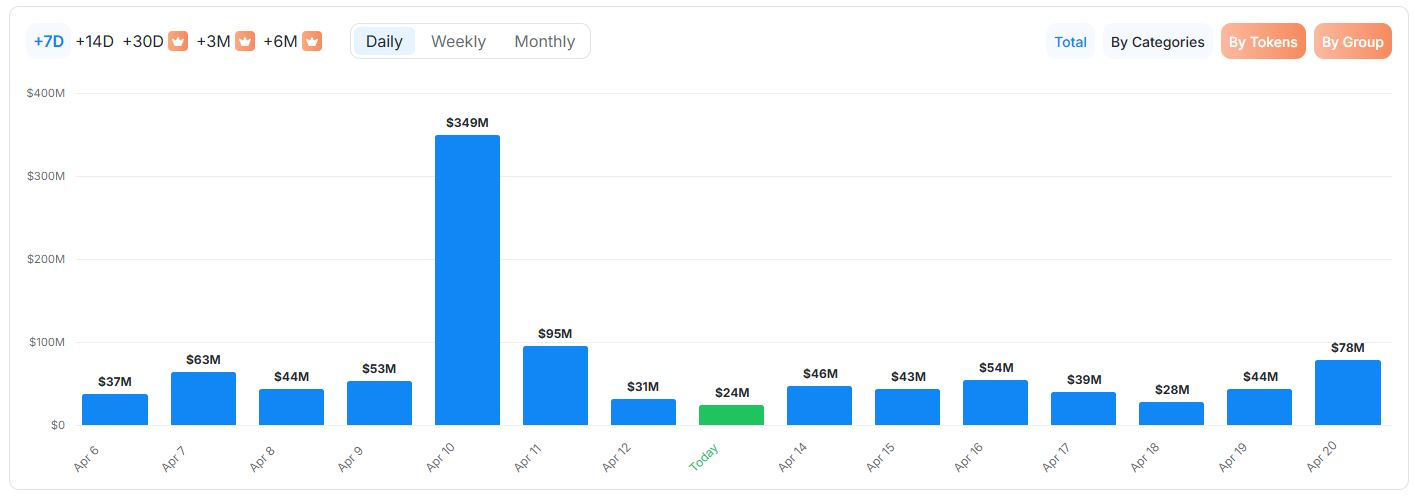Select the green Today bar

click(x=731, y=415)
